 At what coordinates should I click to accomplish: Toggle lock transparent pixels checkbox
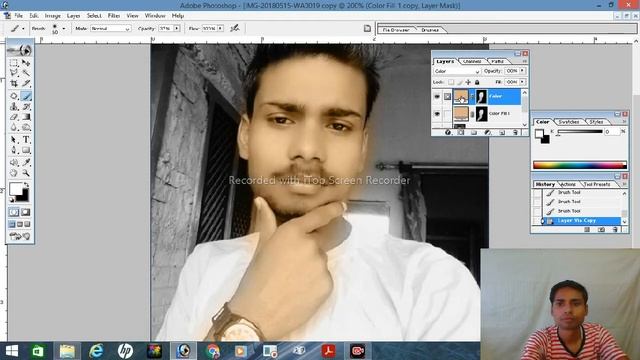pyautogui.click(x=451, y=82)
